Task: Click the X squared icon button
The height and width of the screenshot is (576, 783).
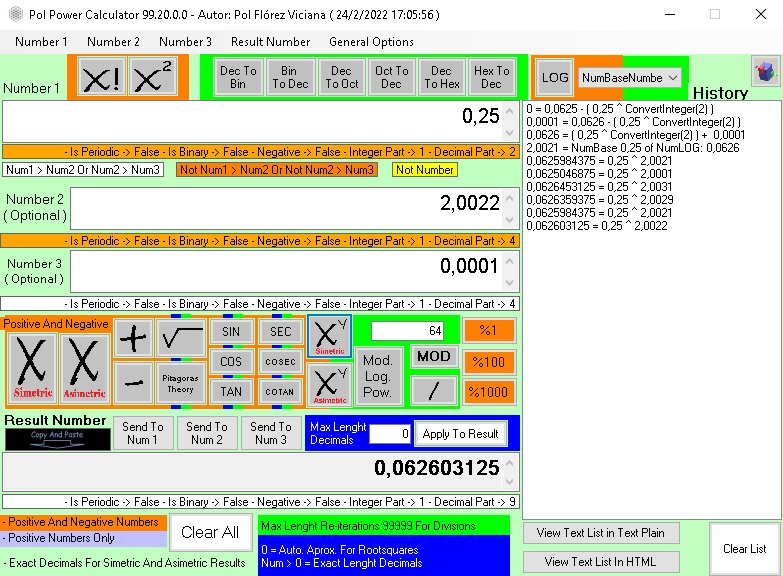Action: [x=155, y=78]
